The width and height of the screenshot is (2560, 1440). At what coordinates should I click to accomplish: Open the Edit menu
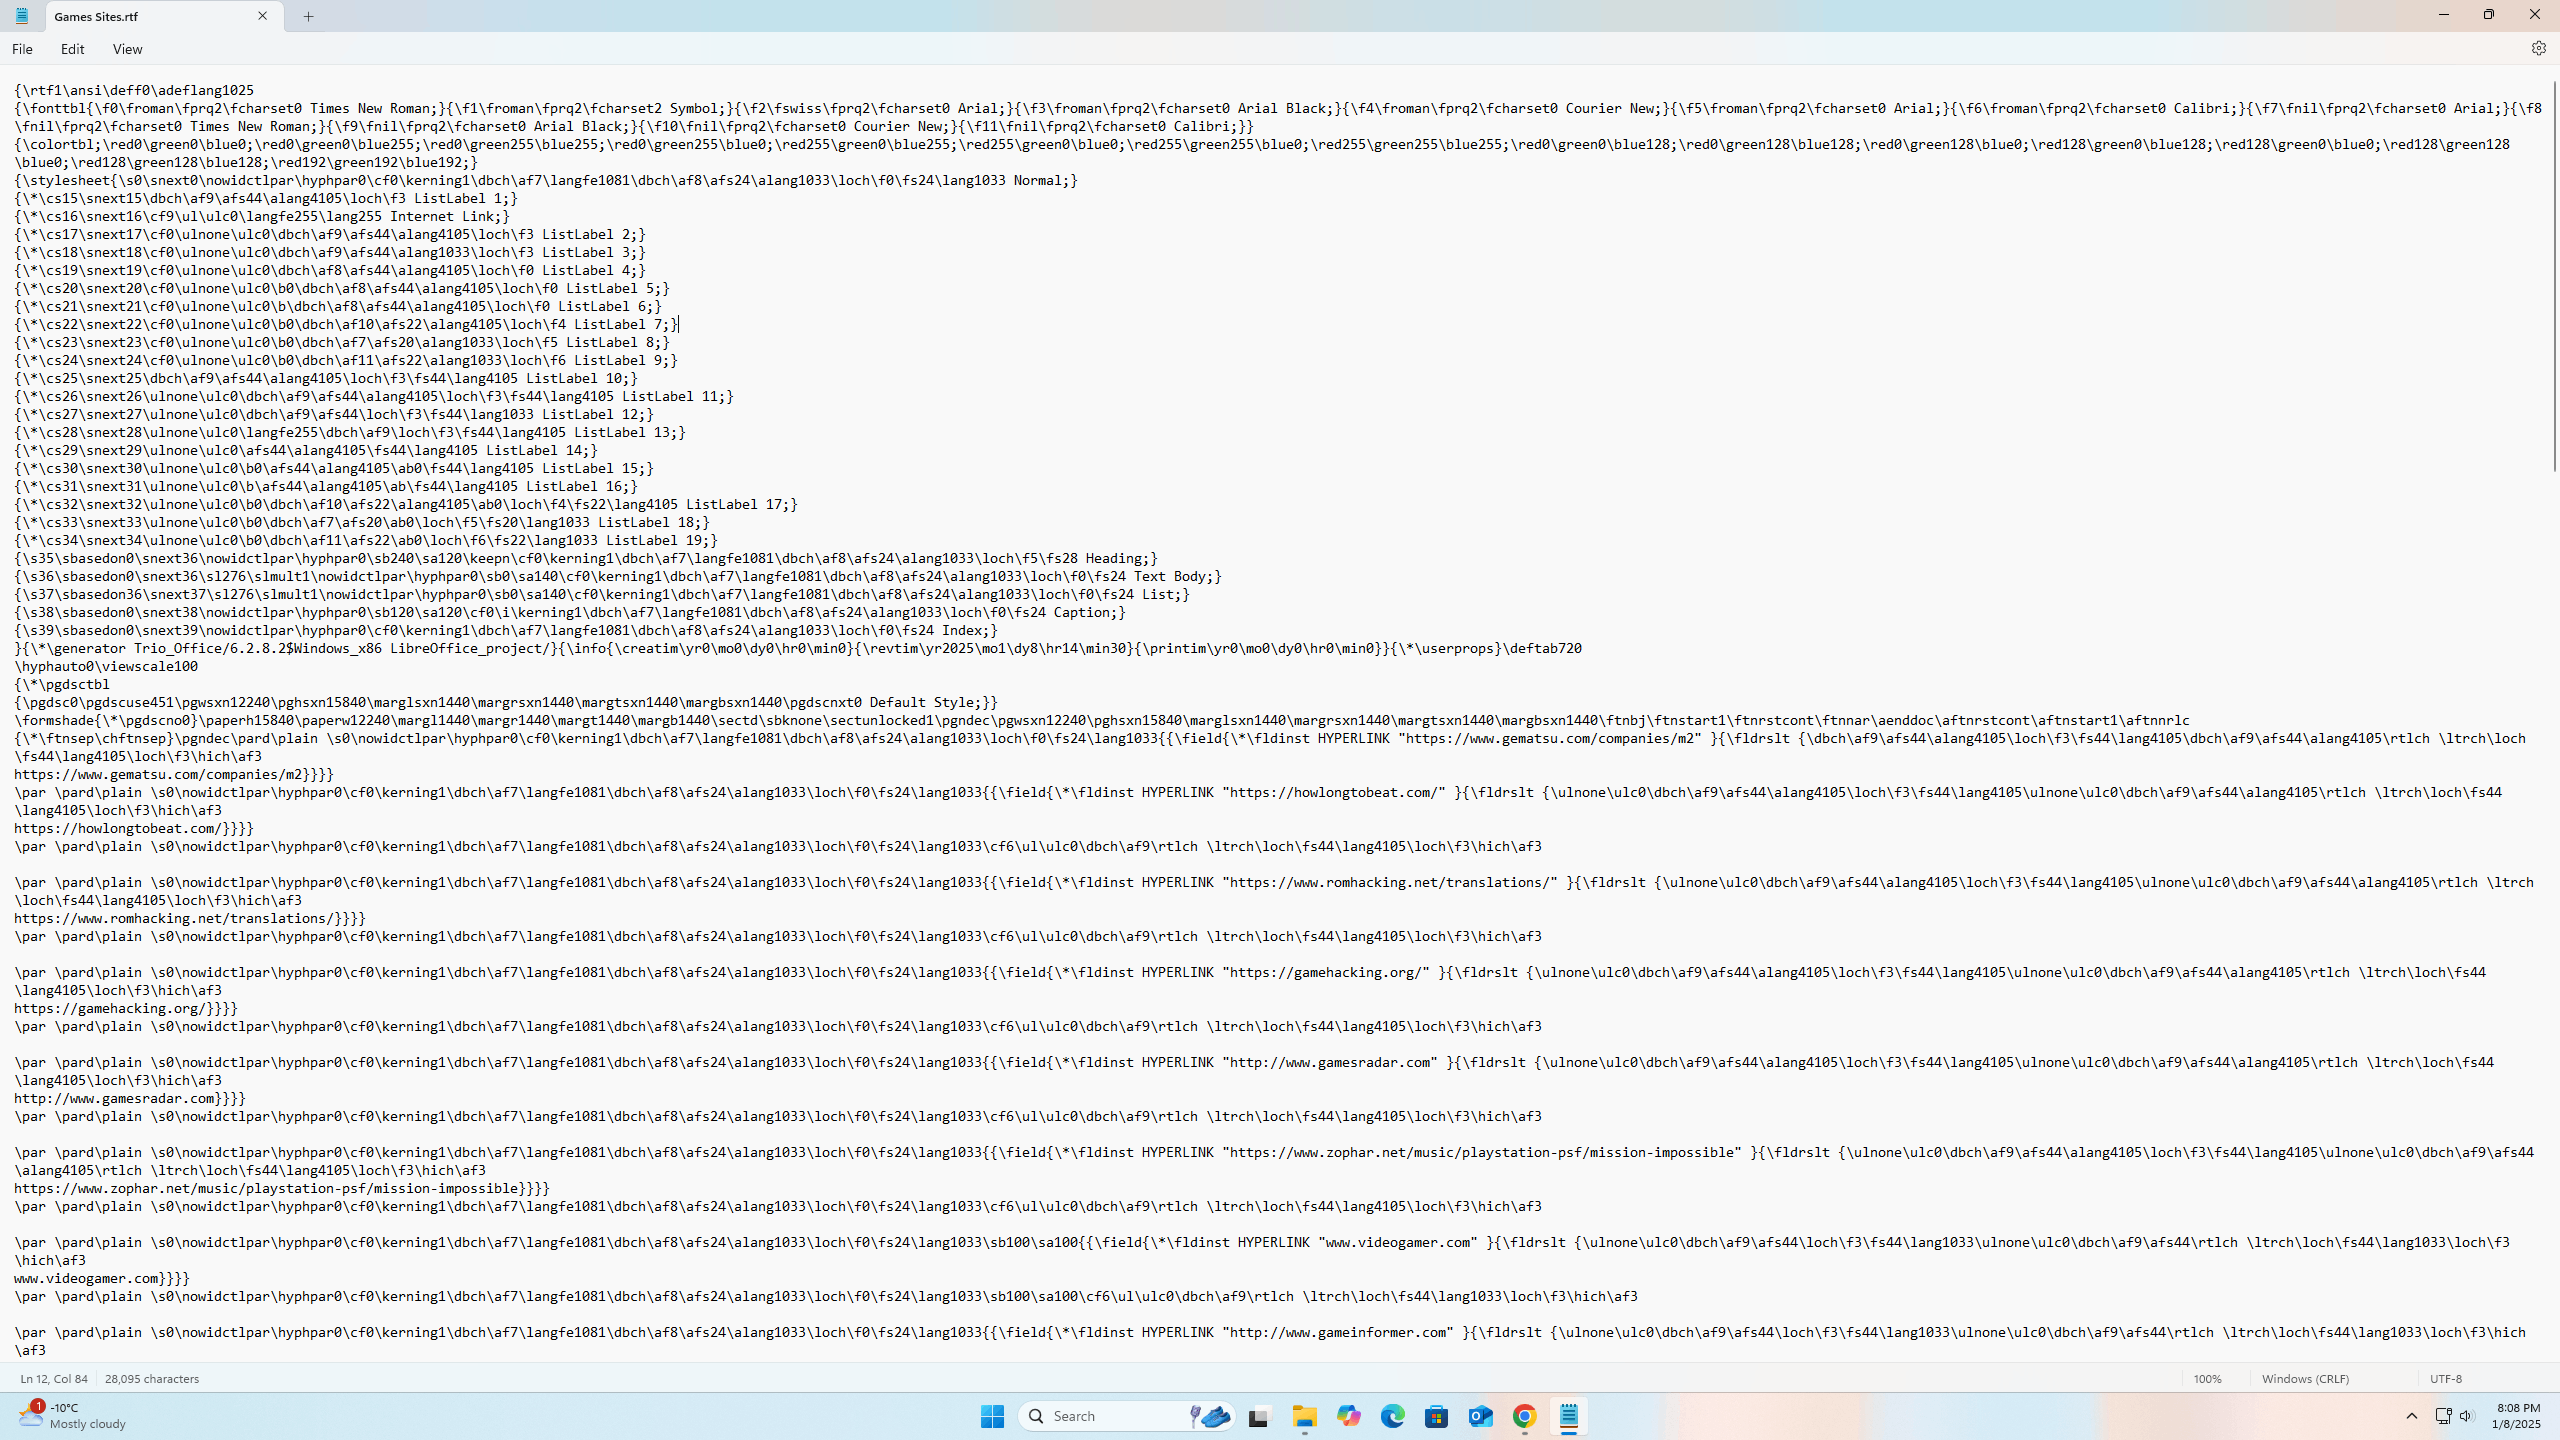coord(72,49)
